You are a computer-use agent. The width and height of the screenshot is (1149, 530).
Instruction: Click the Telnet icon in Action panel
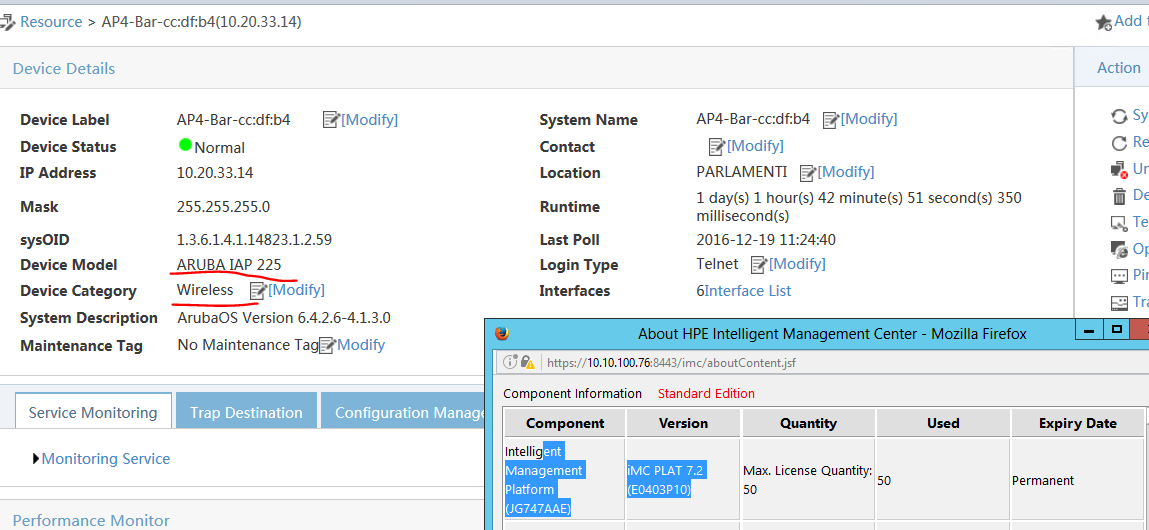pyautogui.click(x=1119, y=223)
